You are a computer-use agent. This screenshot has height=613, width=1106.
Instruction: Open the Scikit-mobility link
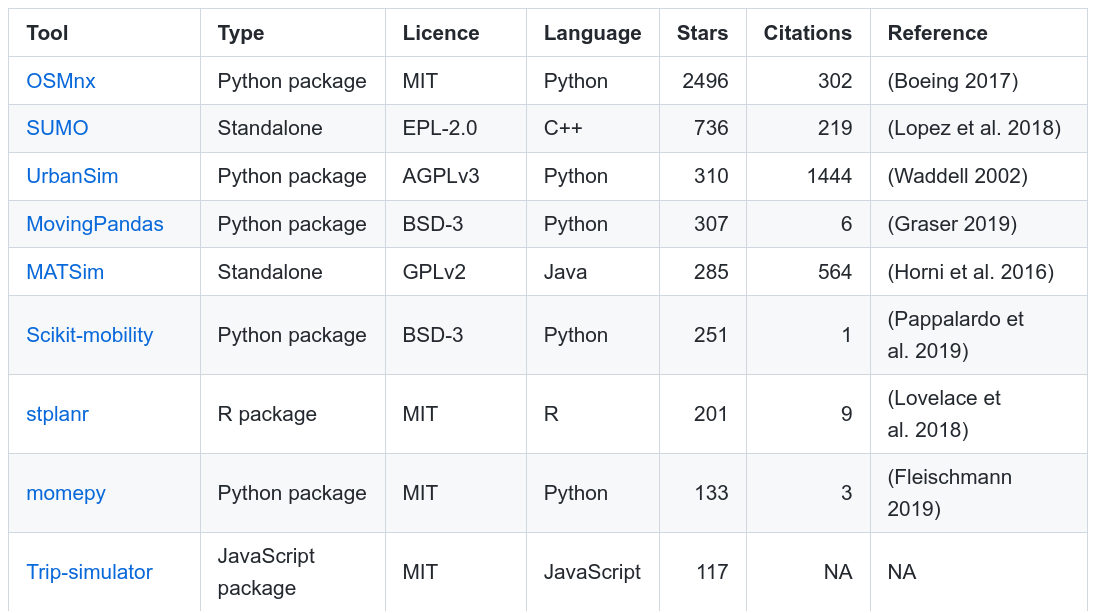coord(90,335)
